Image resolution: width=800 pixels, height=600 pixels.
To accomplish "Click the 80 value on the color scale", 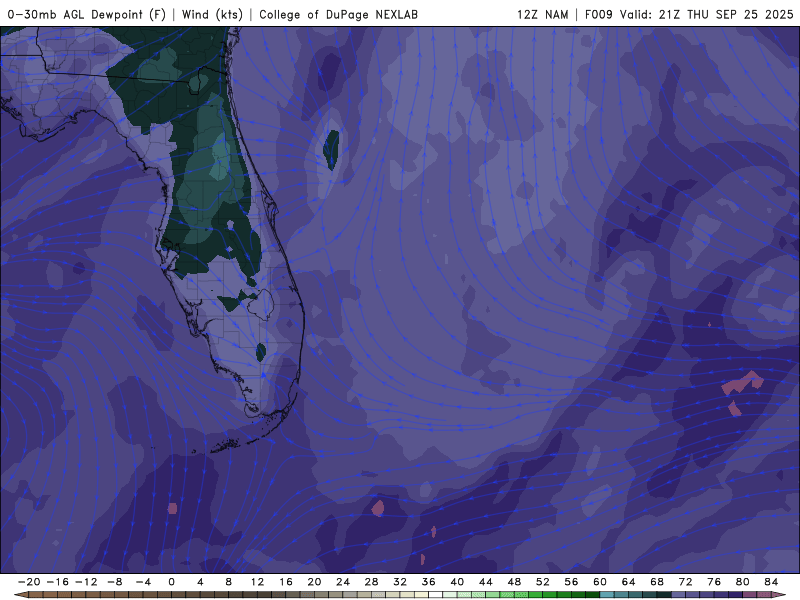I will click(743, 582).
